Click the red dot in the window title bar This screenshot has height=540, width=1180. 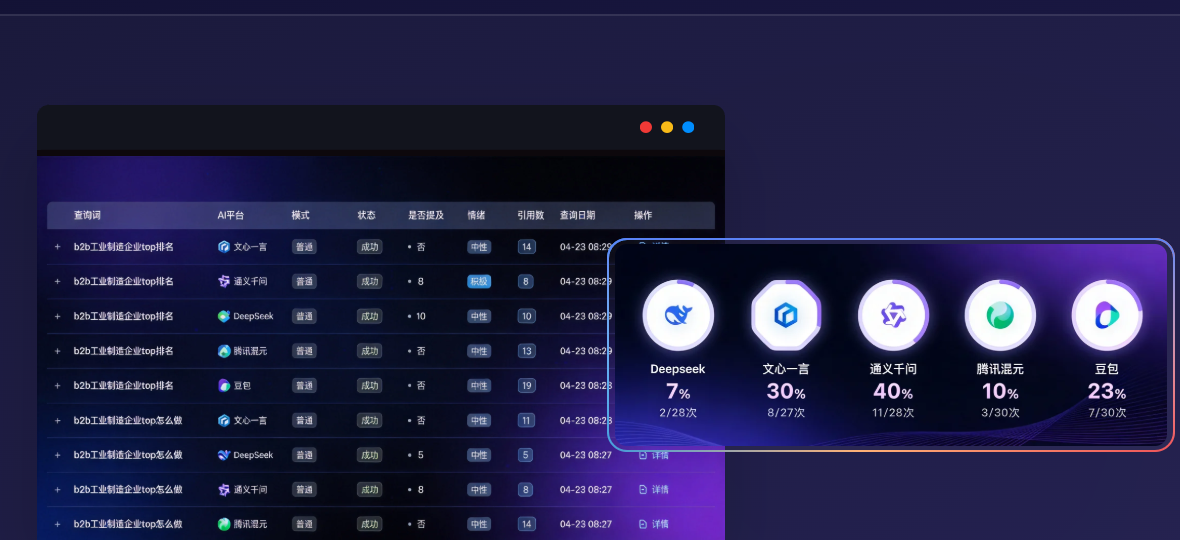coord(646,127)
